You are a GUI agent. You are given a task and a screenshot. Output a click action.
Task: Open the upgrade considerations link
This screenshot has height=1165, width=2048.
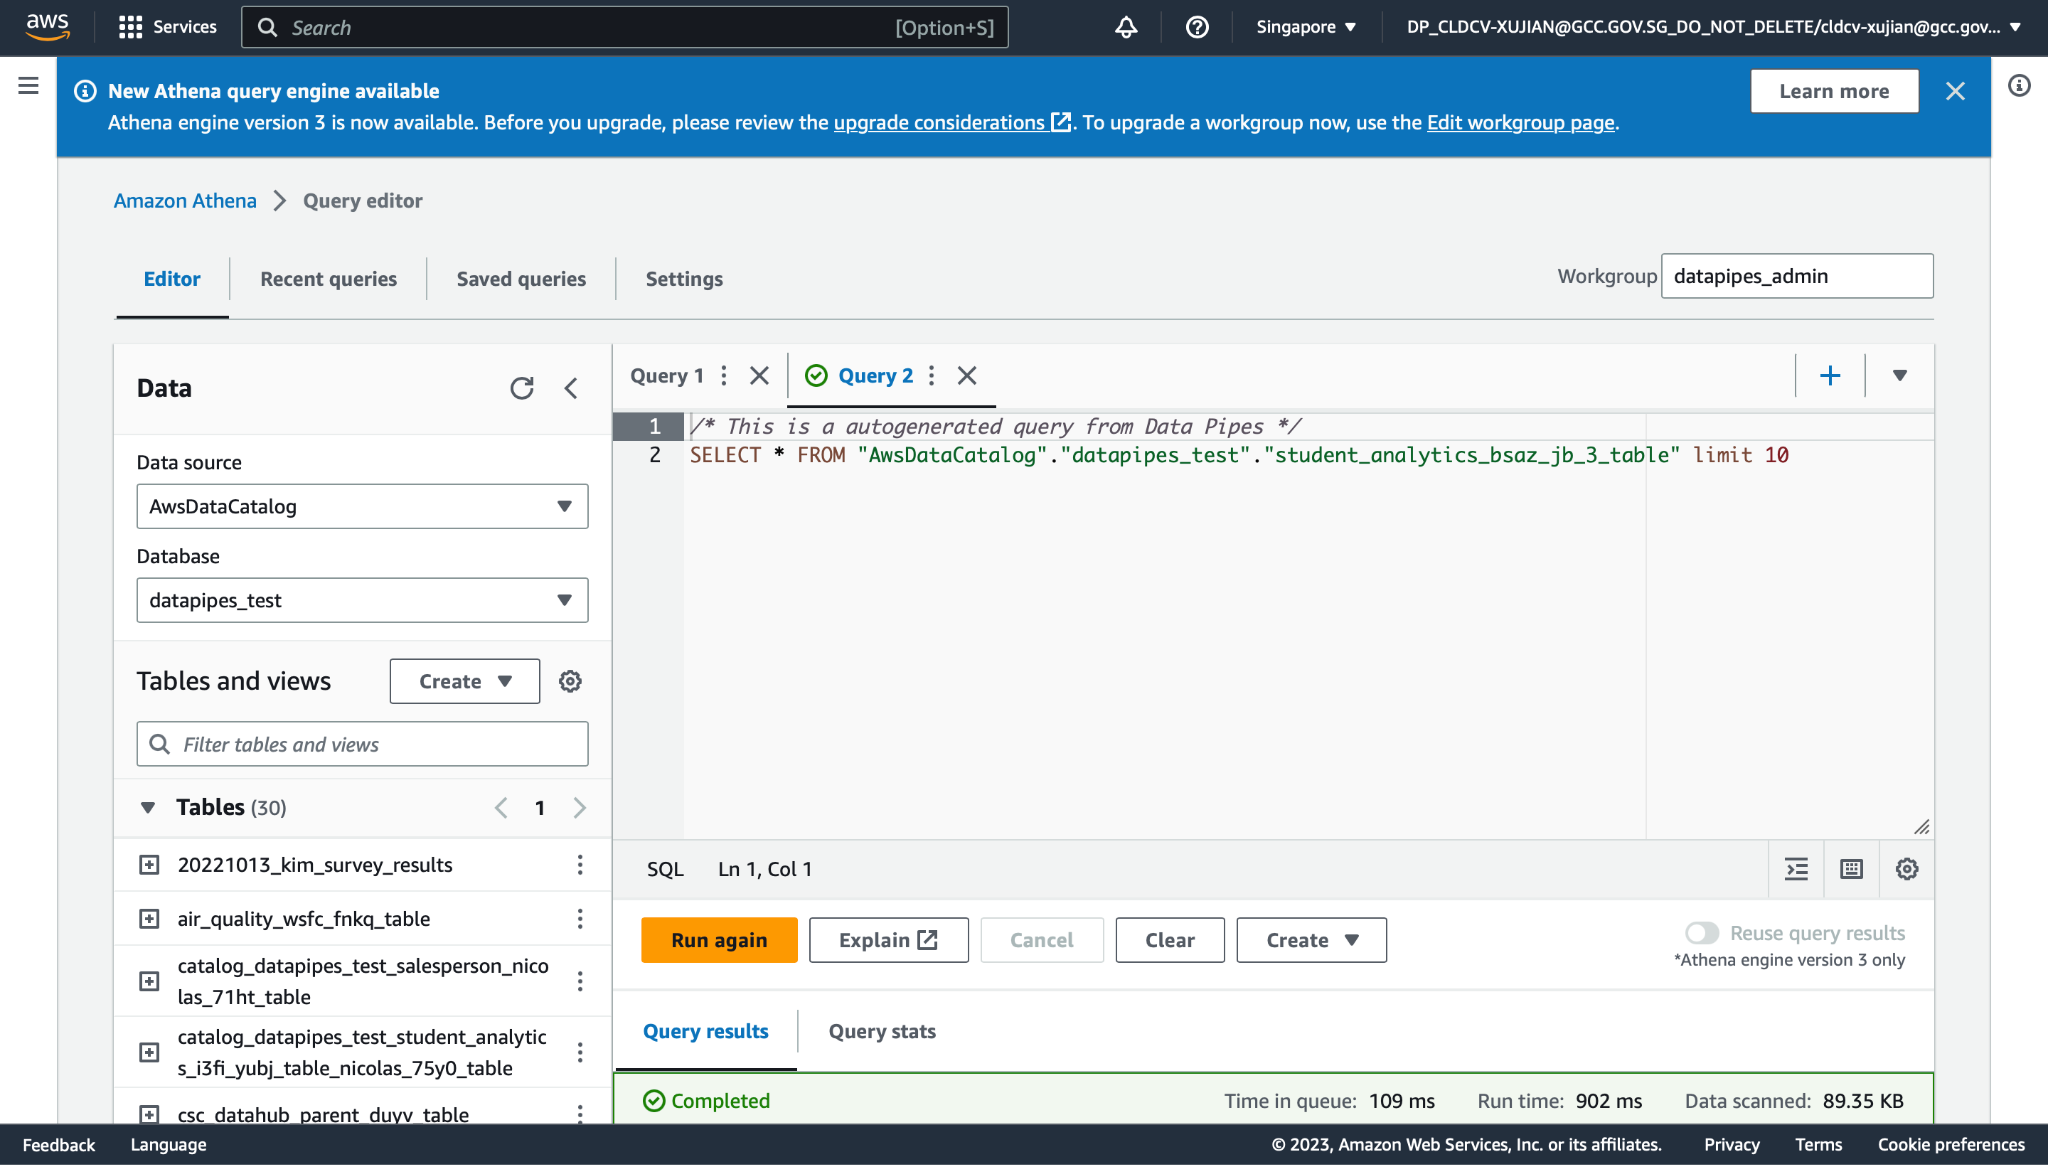tap(952, 122)
